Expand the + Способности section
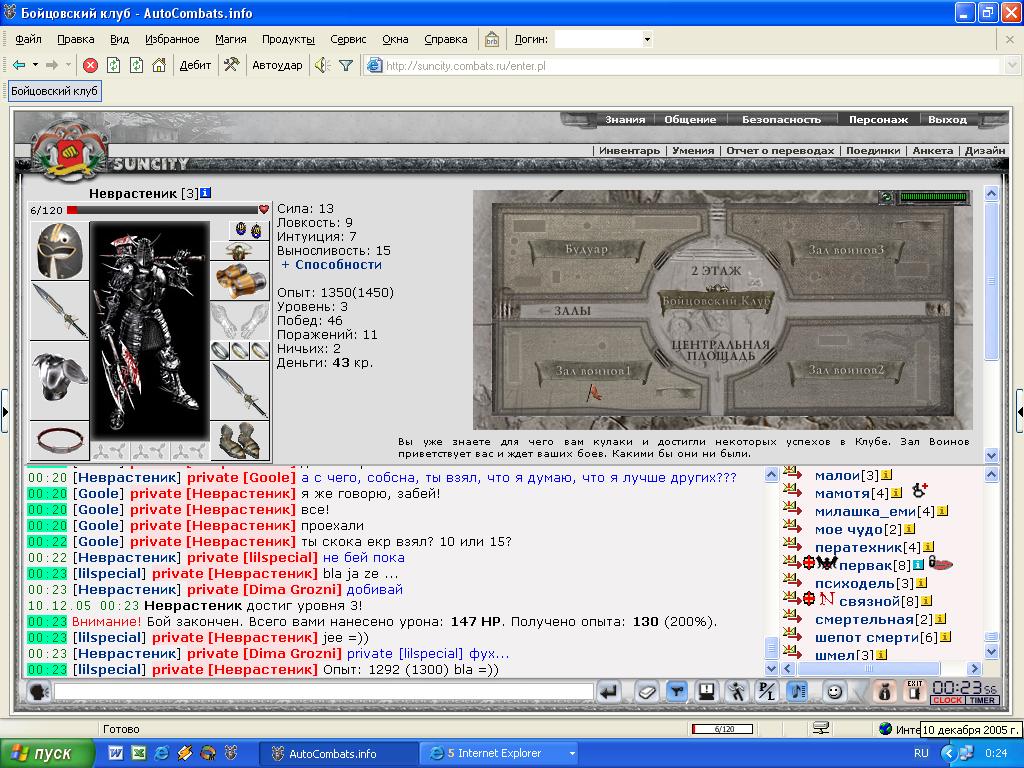 pos(332,264)
